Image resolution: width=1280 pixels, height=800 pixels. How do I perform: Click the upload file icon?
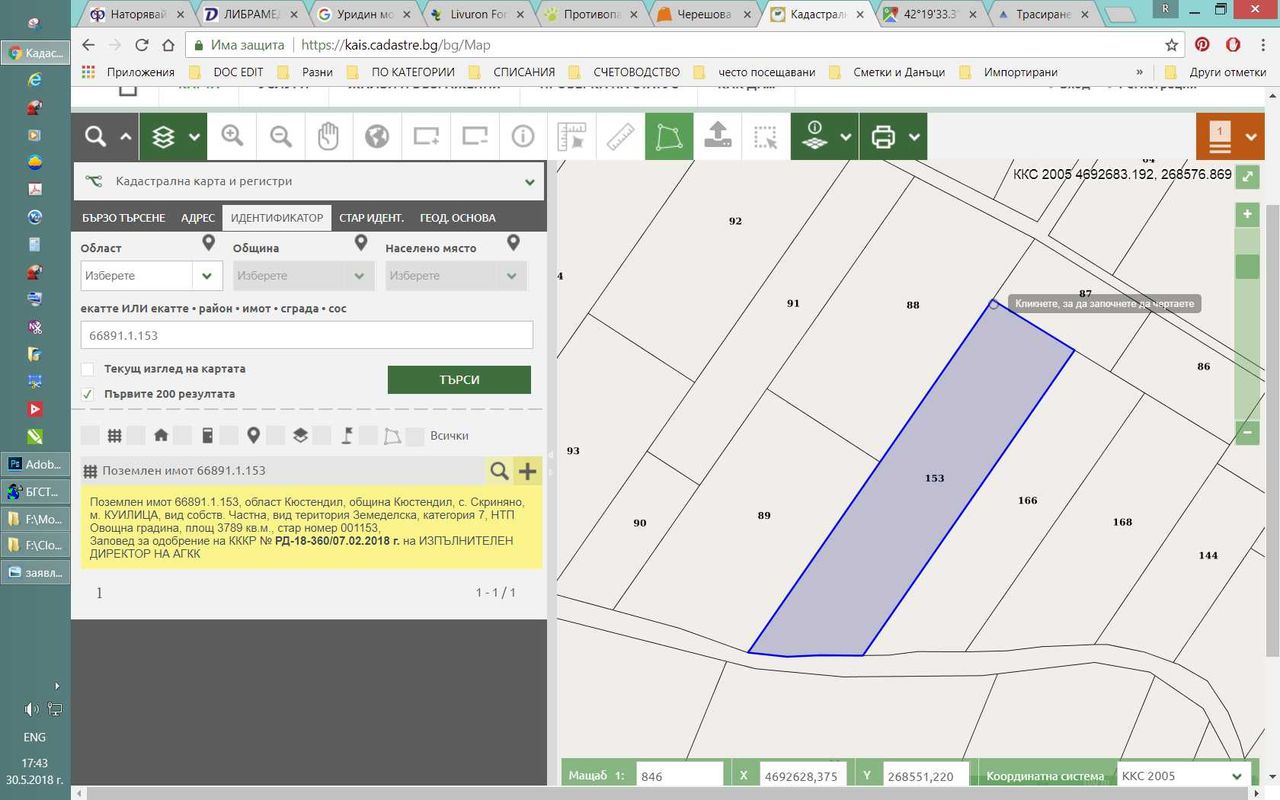click(x=717, y=137)
